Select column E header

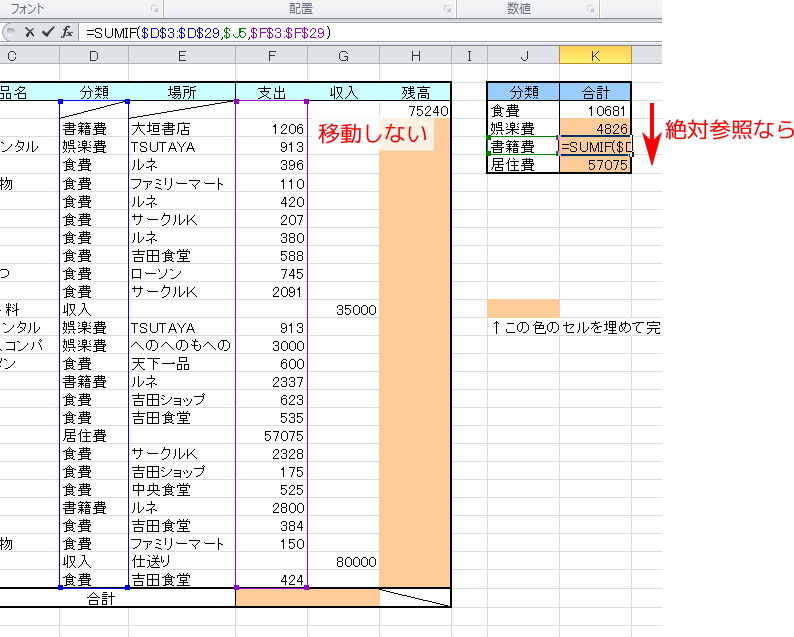(182, 56)
